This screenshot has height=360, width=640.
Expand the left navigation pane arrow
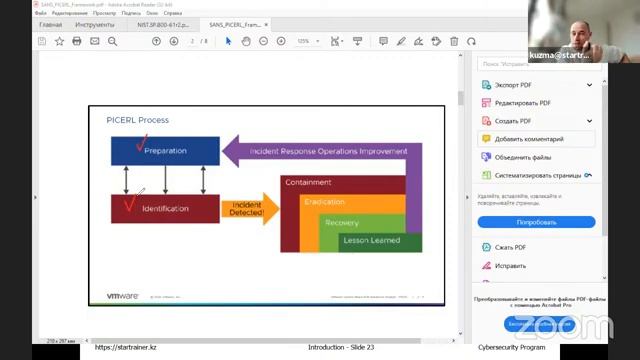35,198
